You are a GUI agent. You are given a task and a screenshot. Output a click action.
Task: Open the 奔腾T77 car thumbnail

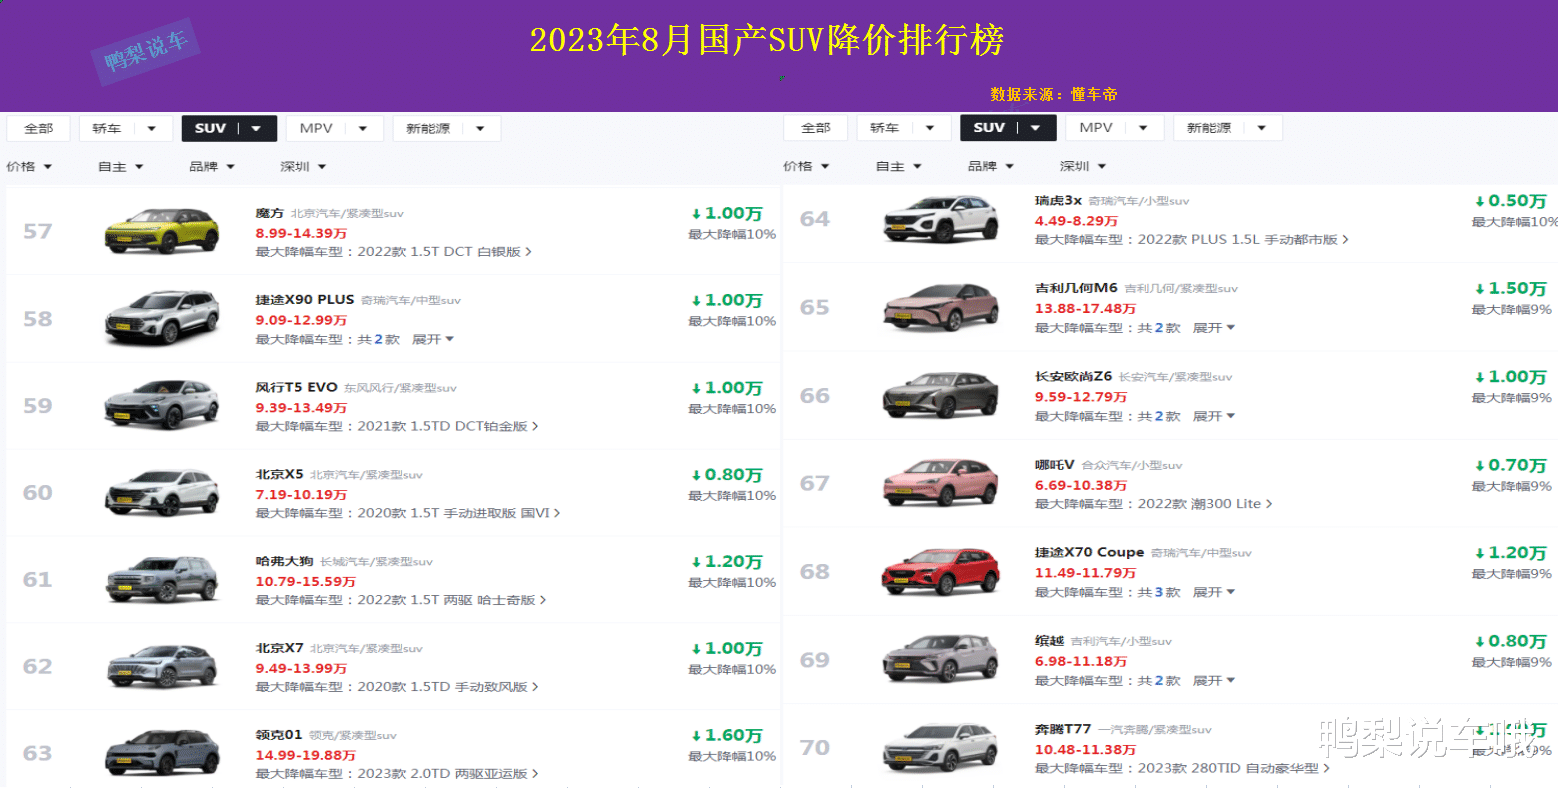click(x=941, y=747)
